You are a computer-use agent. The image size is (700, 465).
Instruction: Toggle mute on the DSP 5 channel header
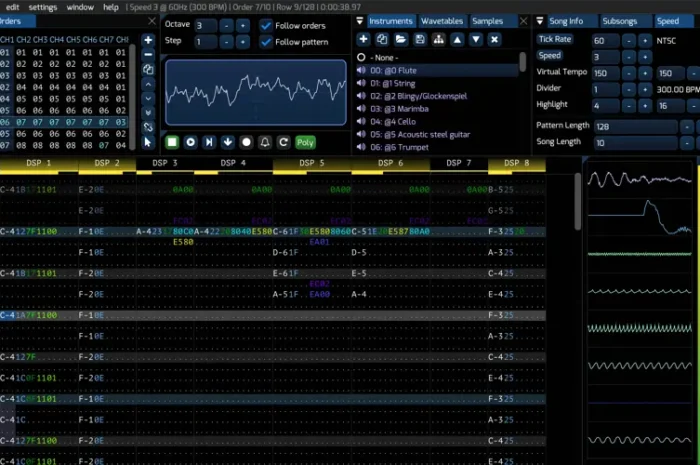312,163
